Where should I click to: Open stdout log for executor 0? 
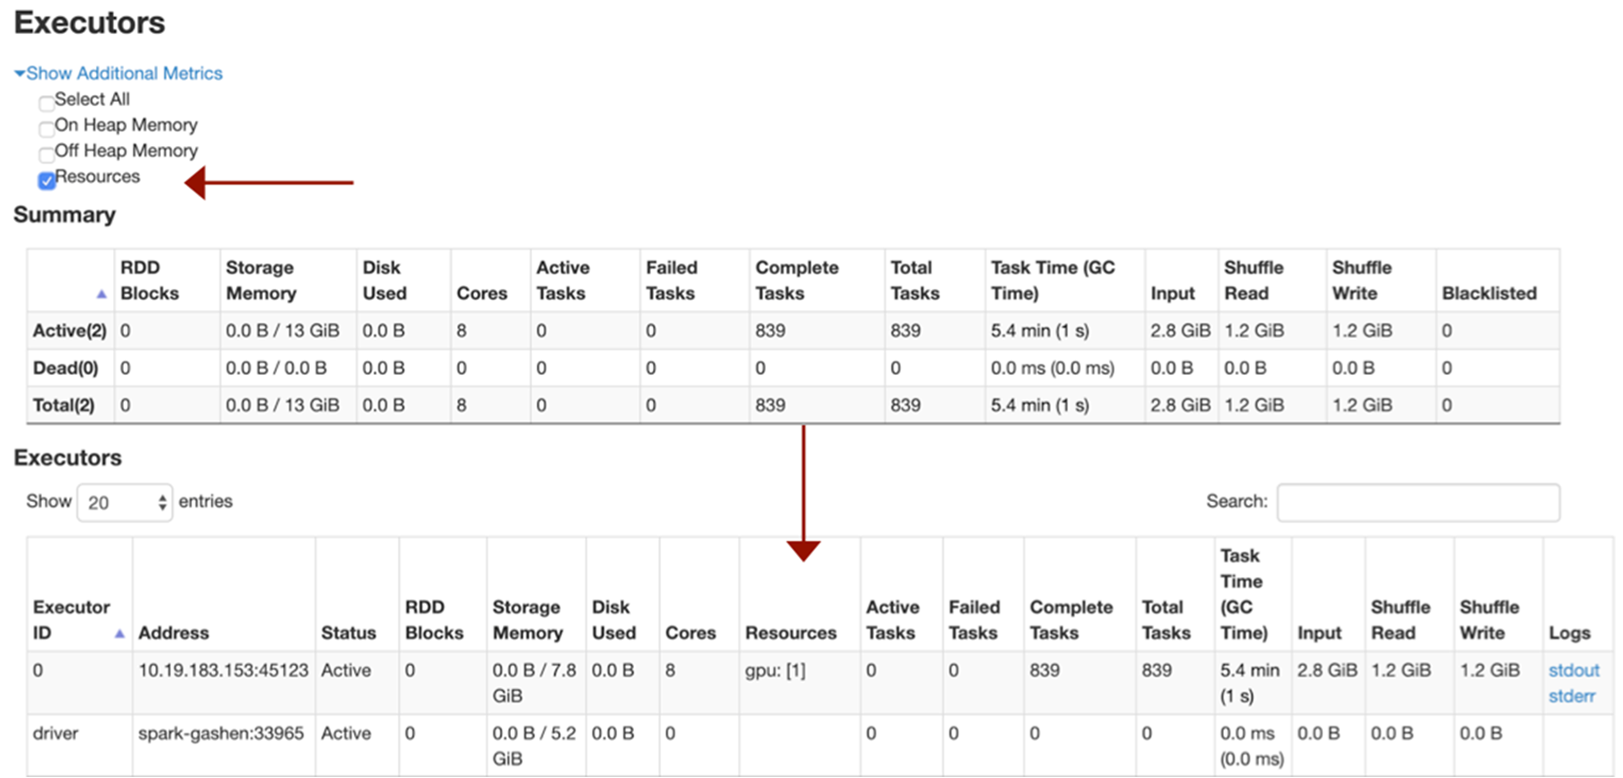point(1573,670)
